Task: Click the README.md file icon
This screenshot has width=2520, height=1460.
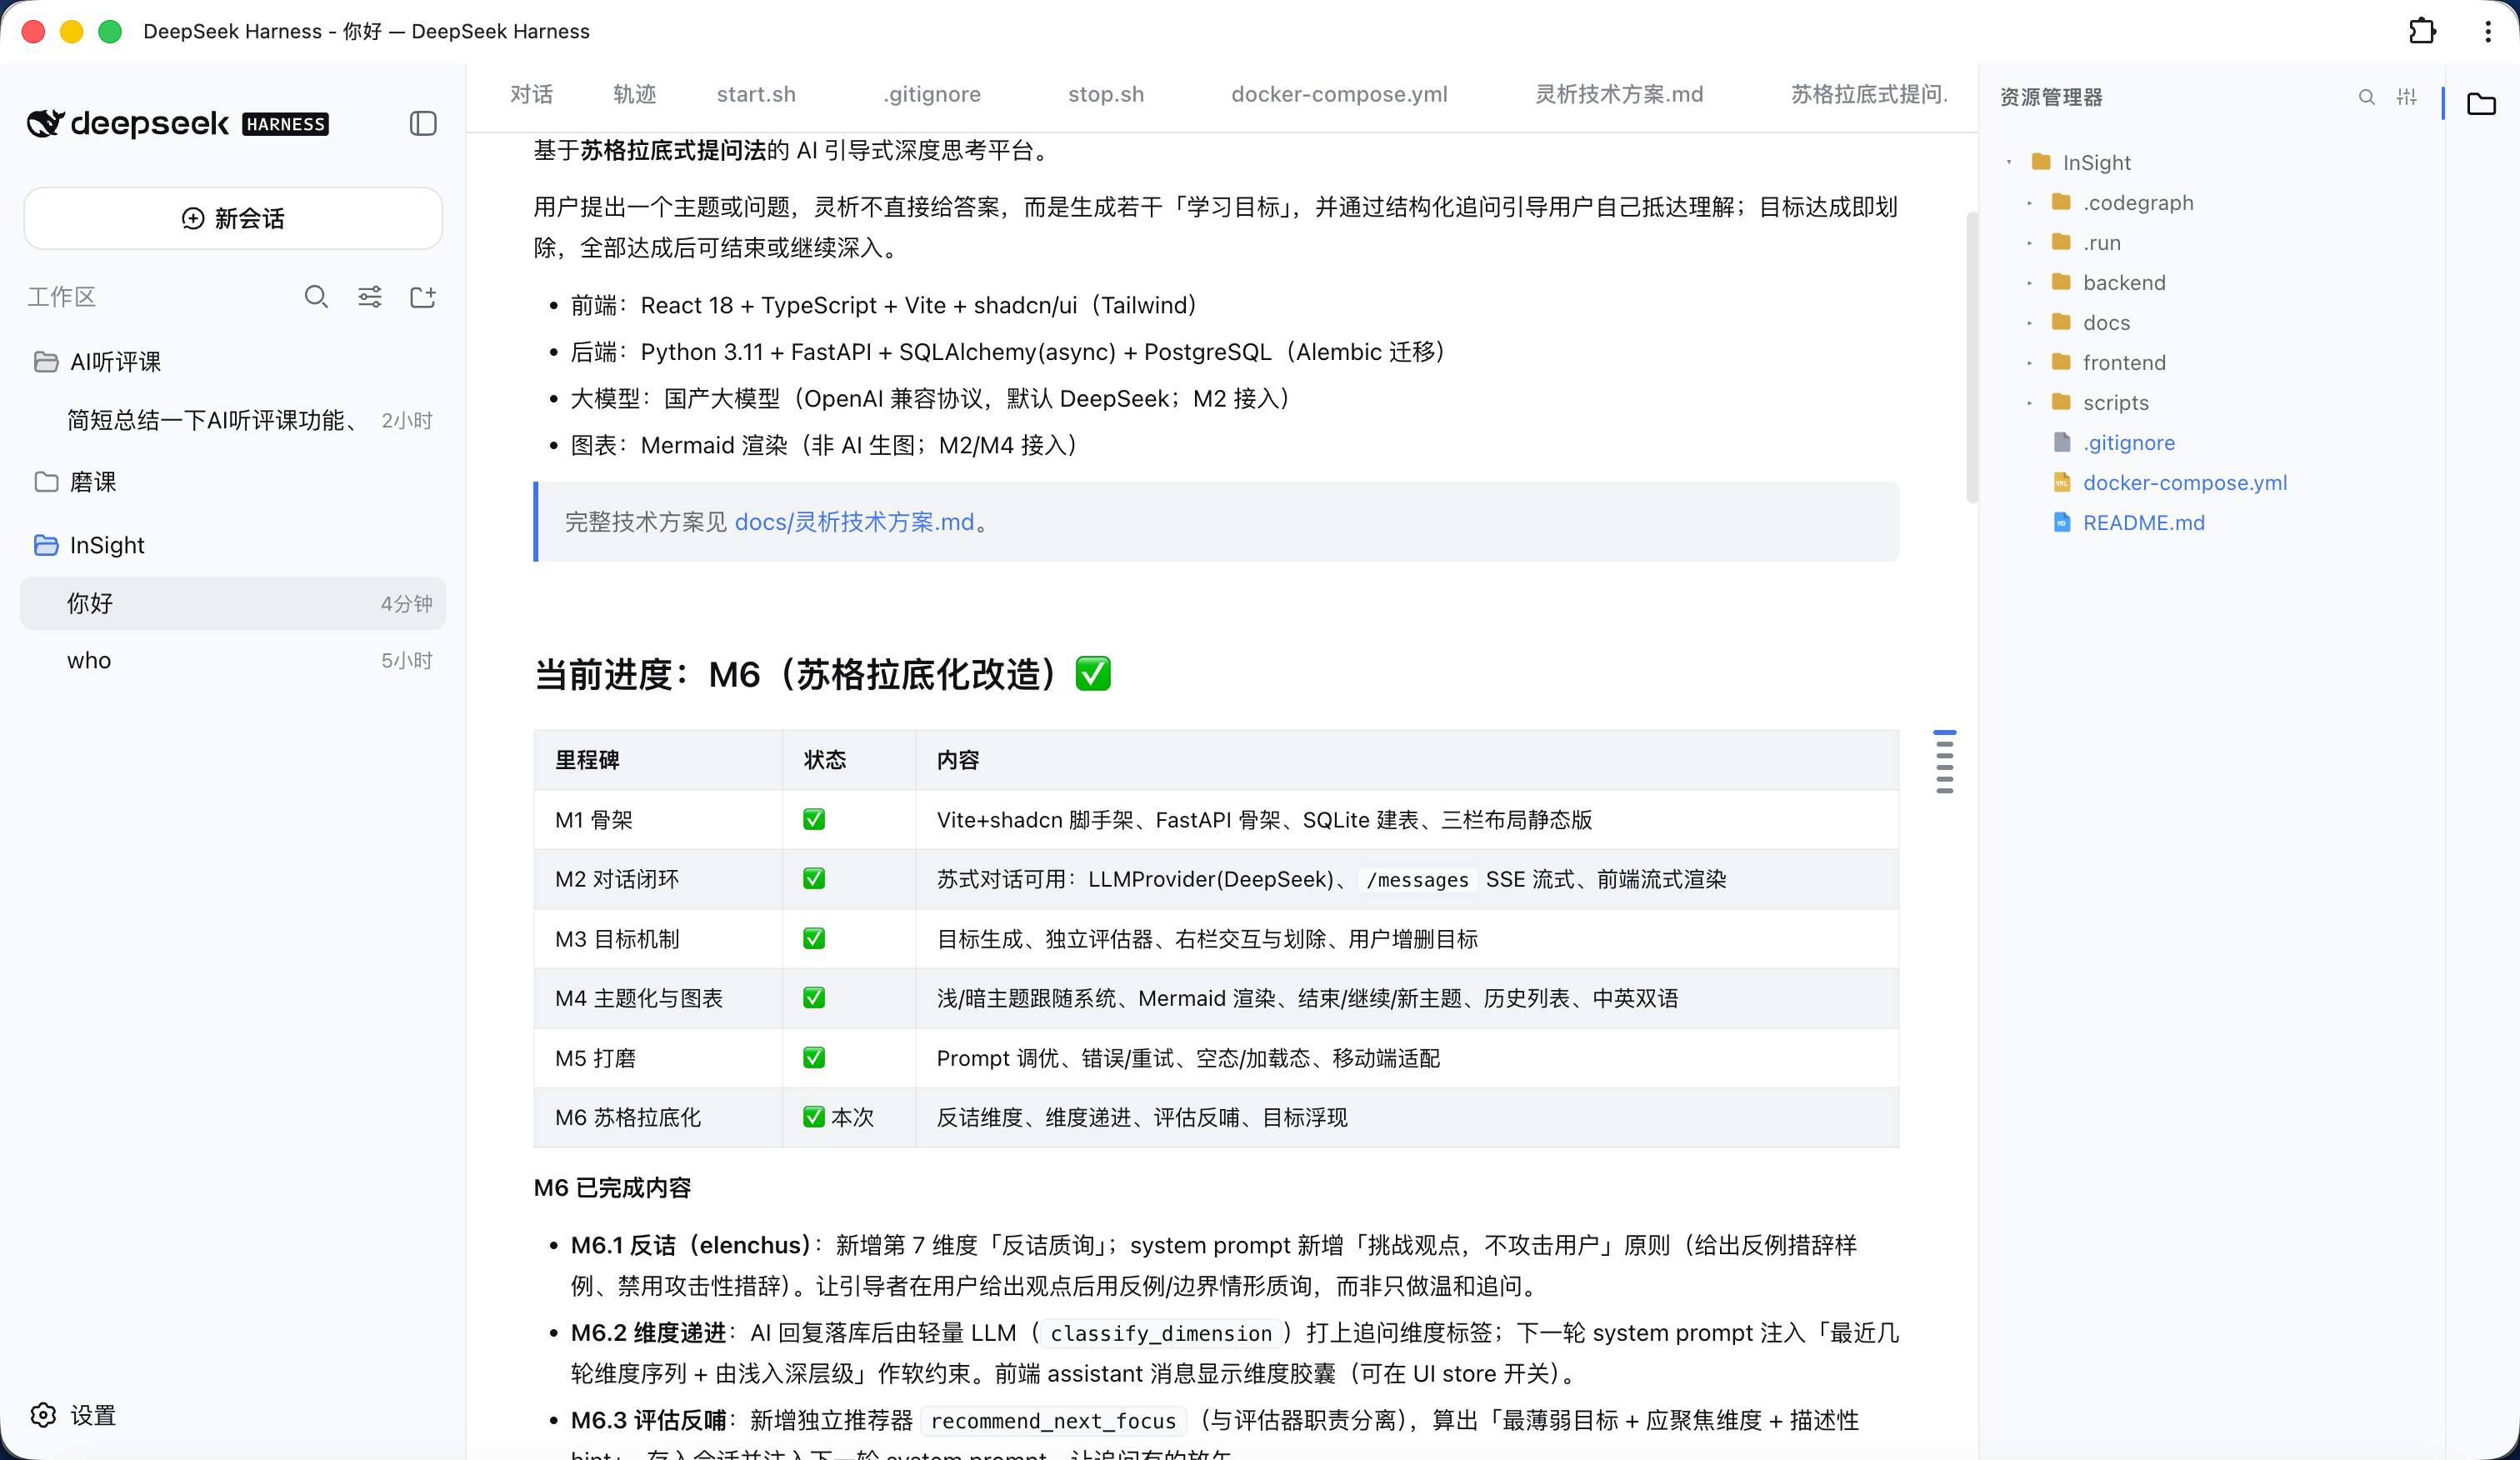Action: coord(2062,522)
